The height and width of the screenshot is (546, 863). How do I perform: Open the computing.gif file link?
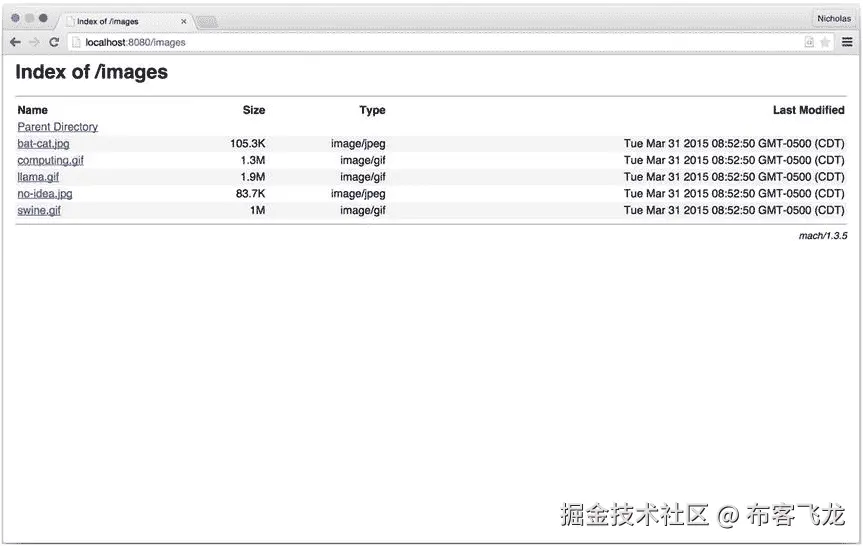click(x=51, y=160)
